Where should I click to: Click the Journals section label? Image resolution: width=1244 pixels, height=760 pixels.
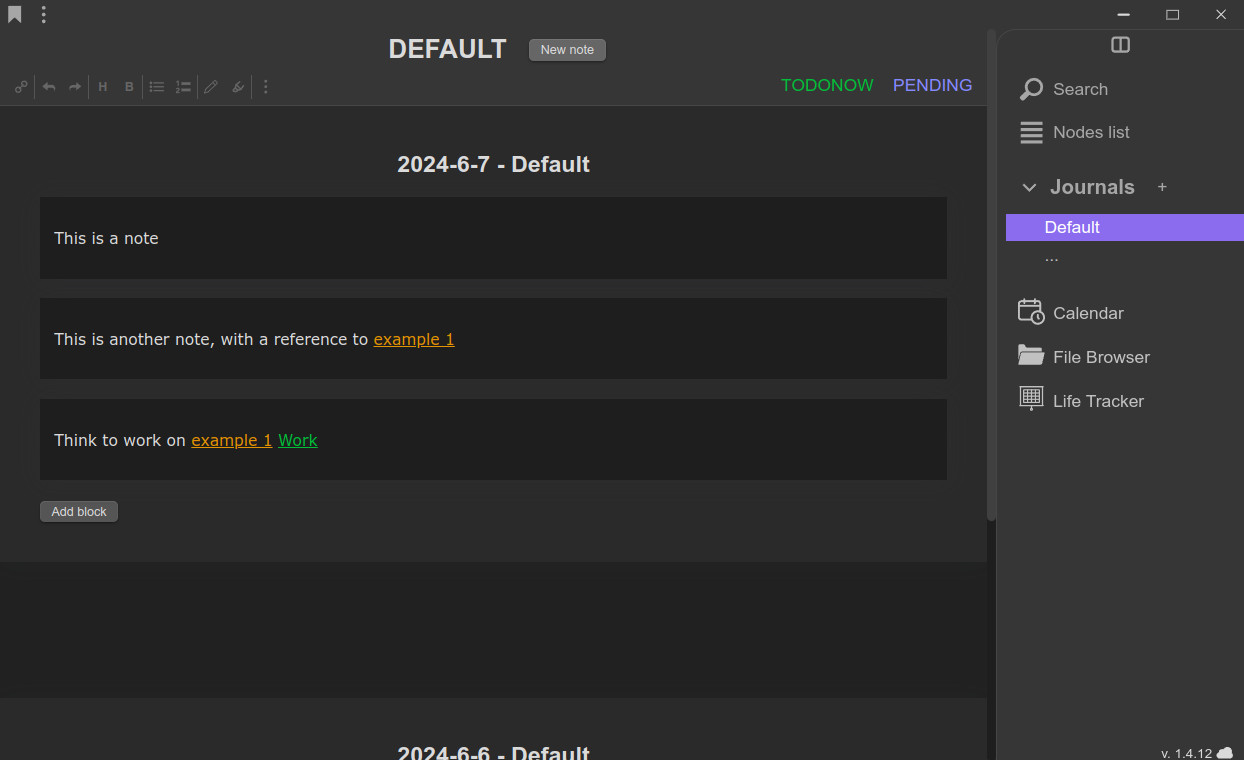tap(1092, 187)
